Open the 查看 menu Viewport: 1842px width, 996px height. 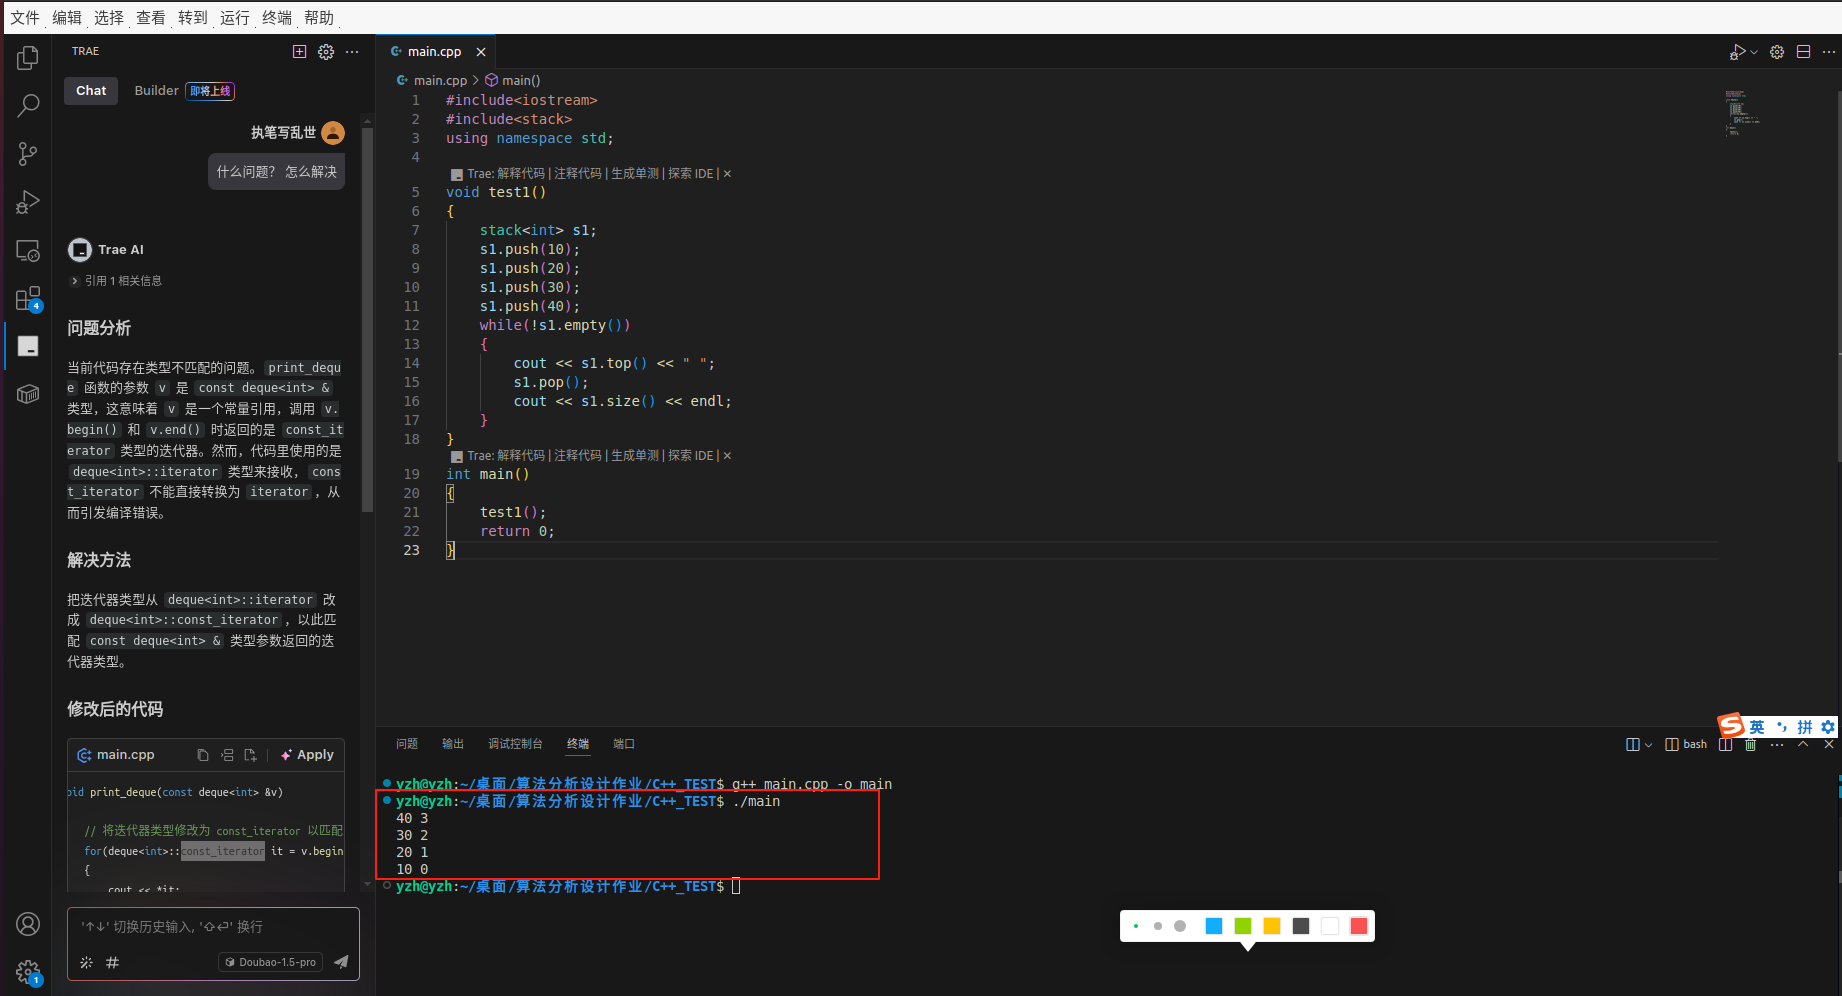(151, 17)
